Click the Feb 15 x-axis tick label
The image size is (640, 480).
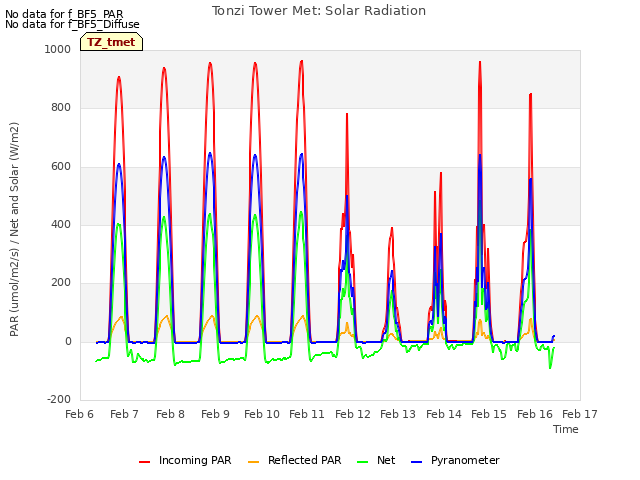pos(489,414)
